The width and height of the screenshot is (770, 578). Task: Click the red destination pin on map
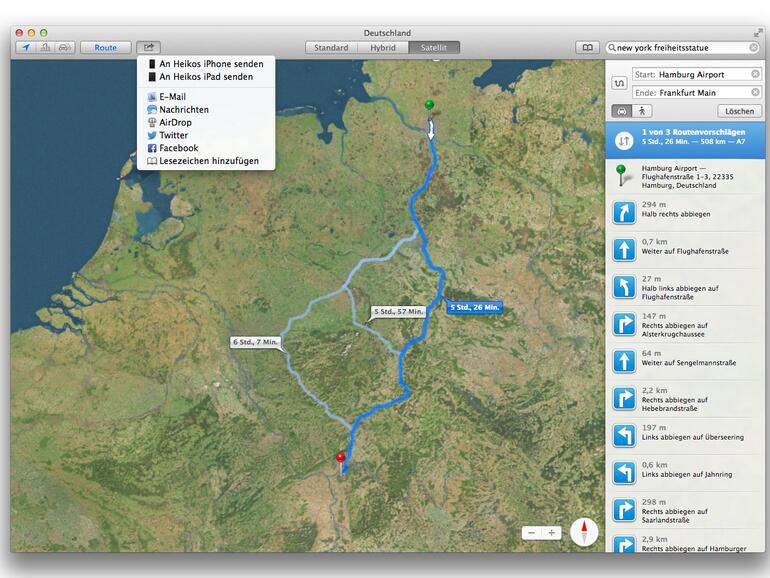[340, 458]
